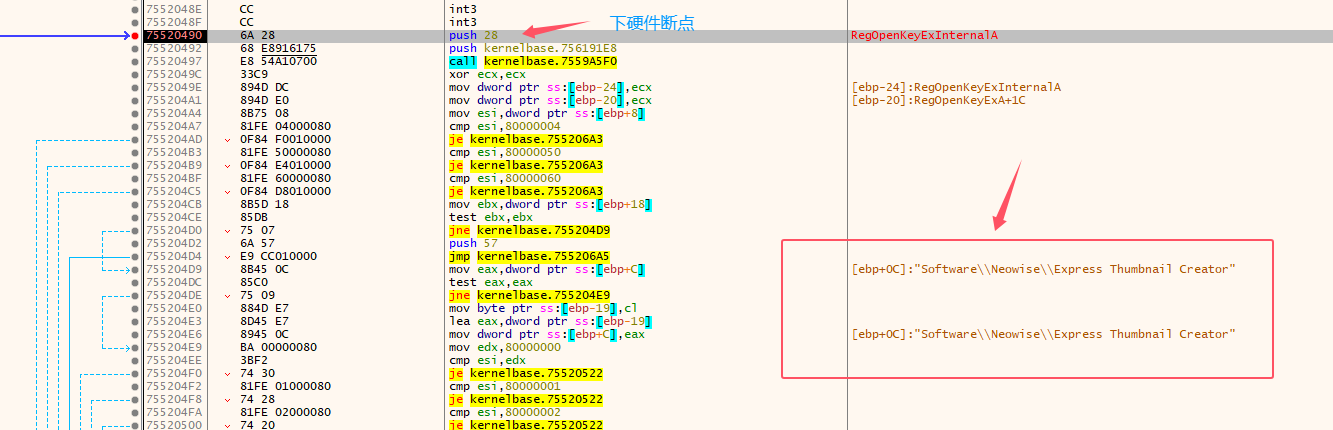Select the 'test ebx,ebx' instruction
Image resolution: width=1333 pixels, height=430 pixels.
[x=491, y=218]
